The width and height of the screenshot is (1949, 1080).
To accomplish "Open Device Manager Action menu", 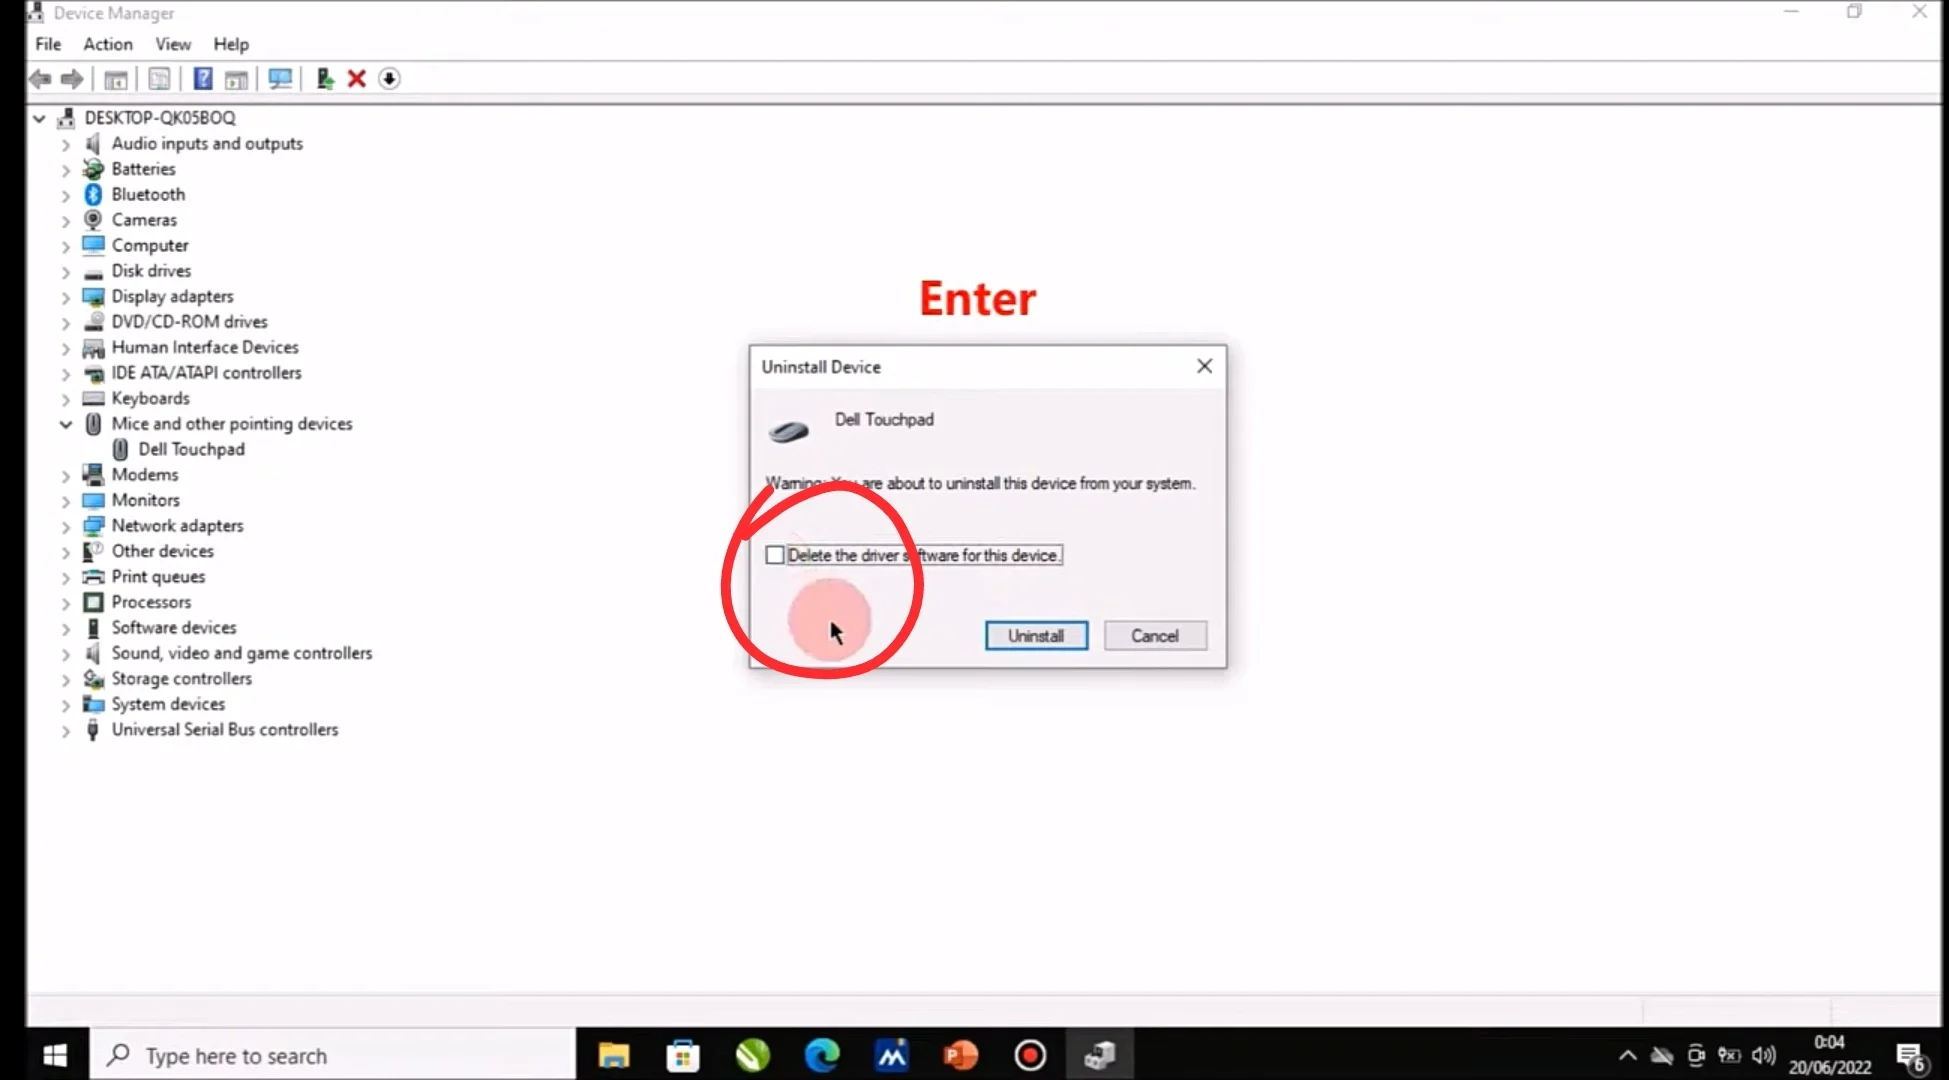I will coord(108,44).
